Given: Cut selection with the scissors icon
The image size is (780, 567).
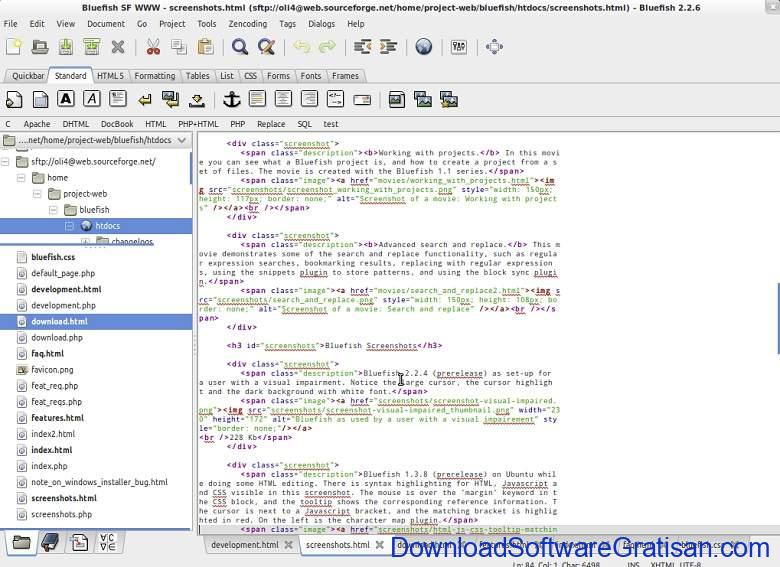Looking at the screenshot, I should coord(153,47).
